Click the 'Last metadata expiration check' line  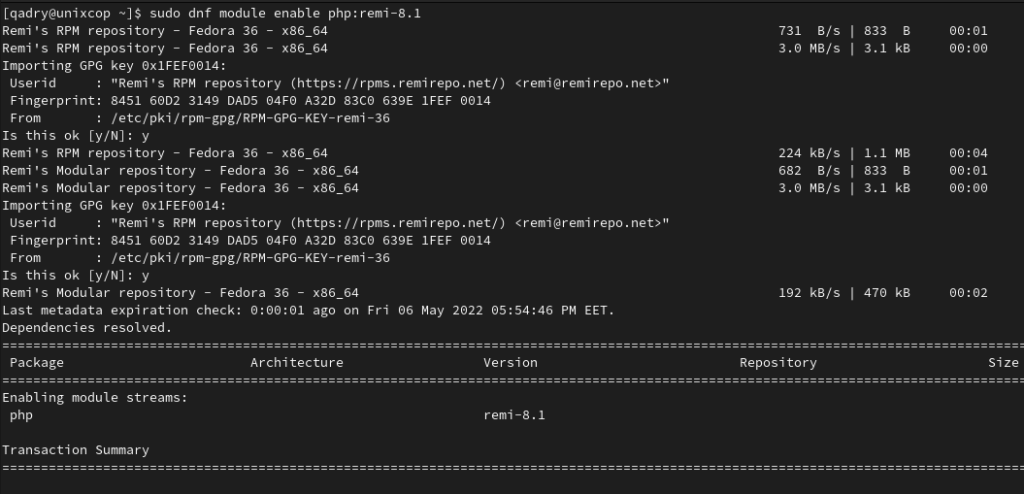[308, 310]
